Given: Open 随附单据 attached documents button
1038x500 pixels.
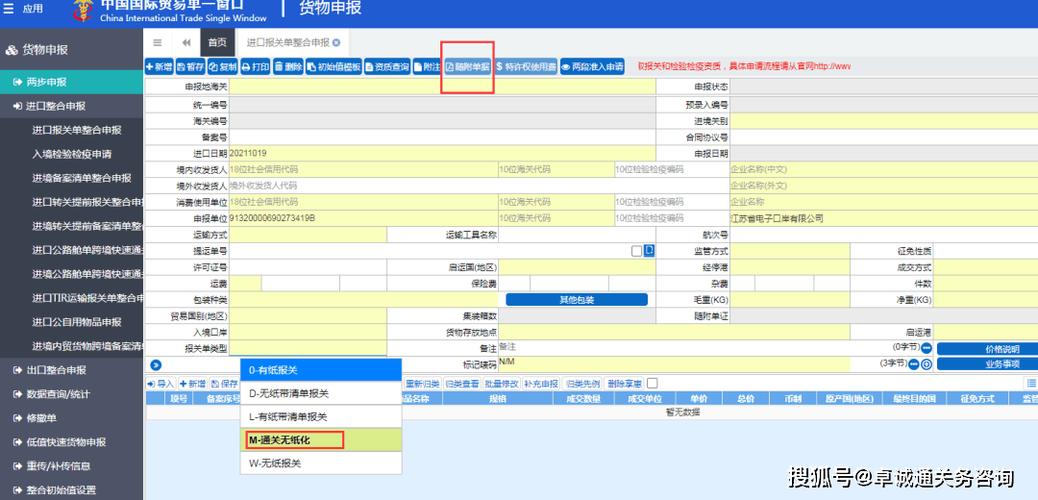Looking at the screenshot, I should click(x=467, y=67).
